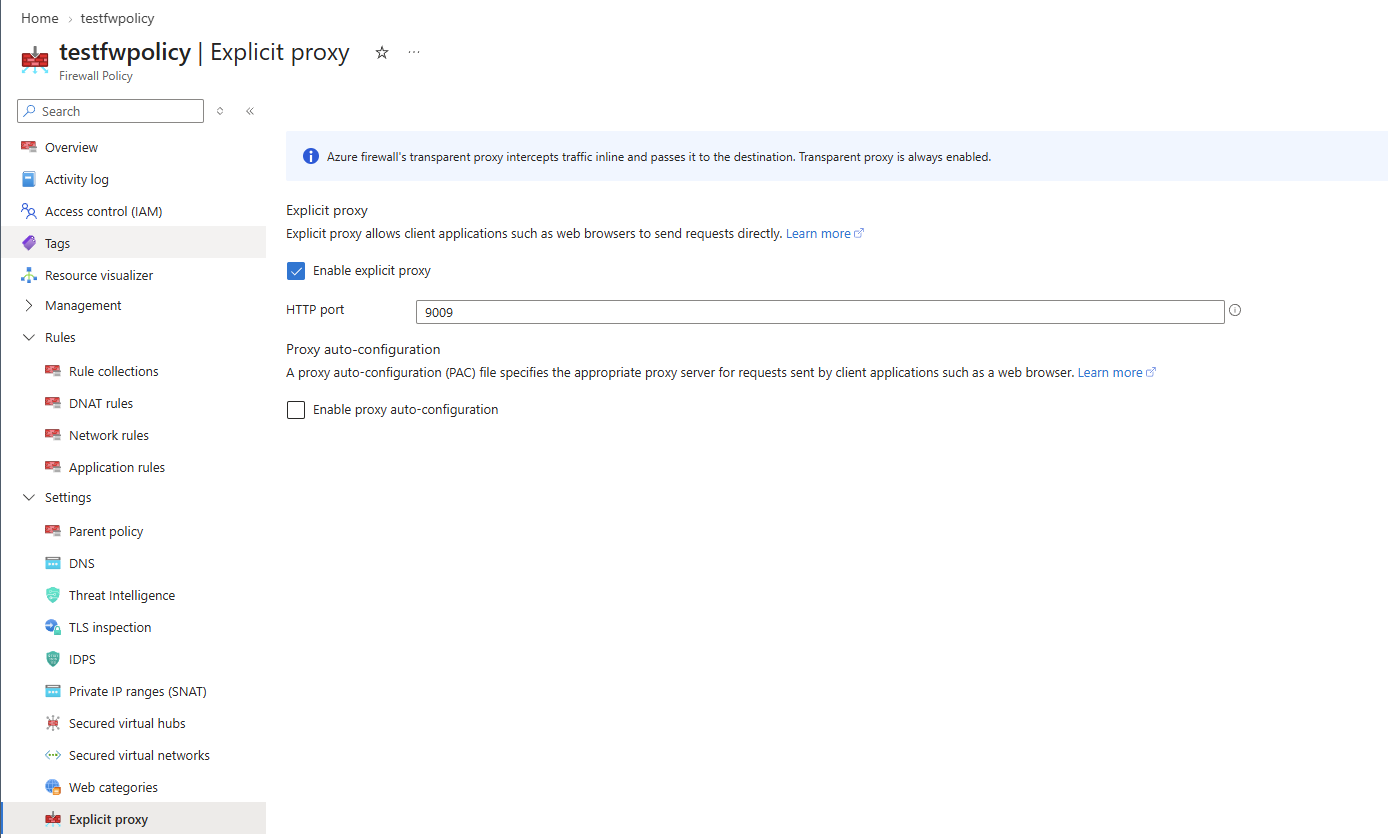Click the Rule collections firewall icon
The height and width of the screenshot is (838, 1388).
tap(53, 371)
